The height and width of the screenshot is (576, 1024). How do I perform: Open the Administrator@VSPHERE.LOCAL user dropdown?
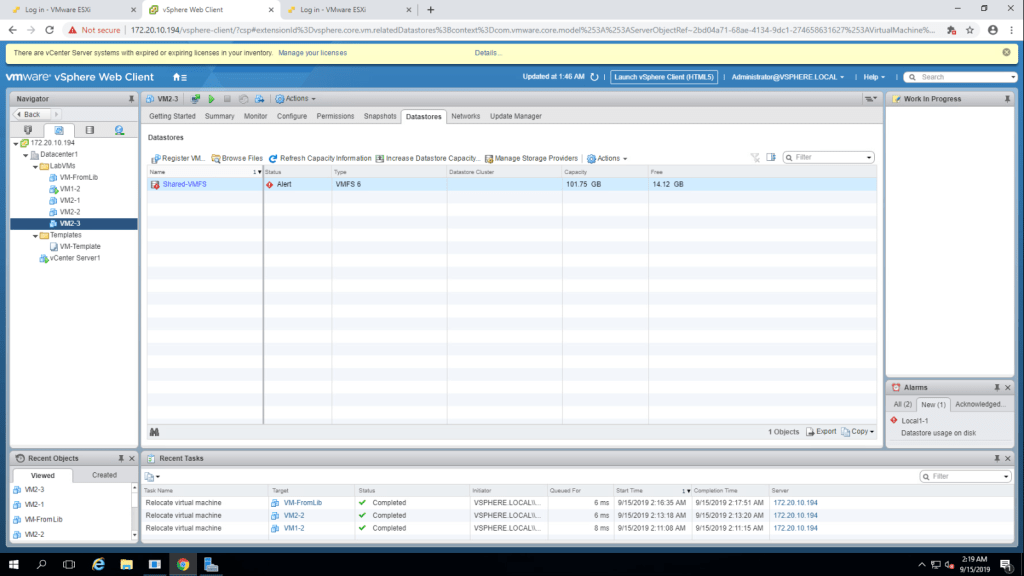tap(787, 77)
